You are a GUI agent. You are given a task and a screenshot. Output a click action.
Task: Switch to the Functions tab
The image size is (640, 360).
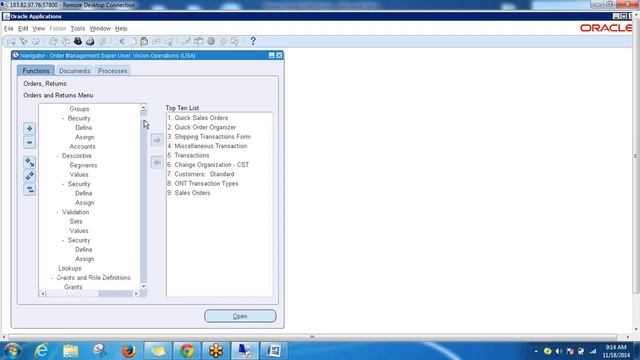coord(36,71)
